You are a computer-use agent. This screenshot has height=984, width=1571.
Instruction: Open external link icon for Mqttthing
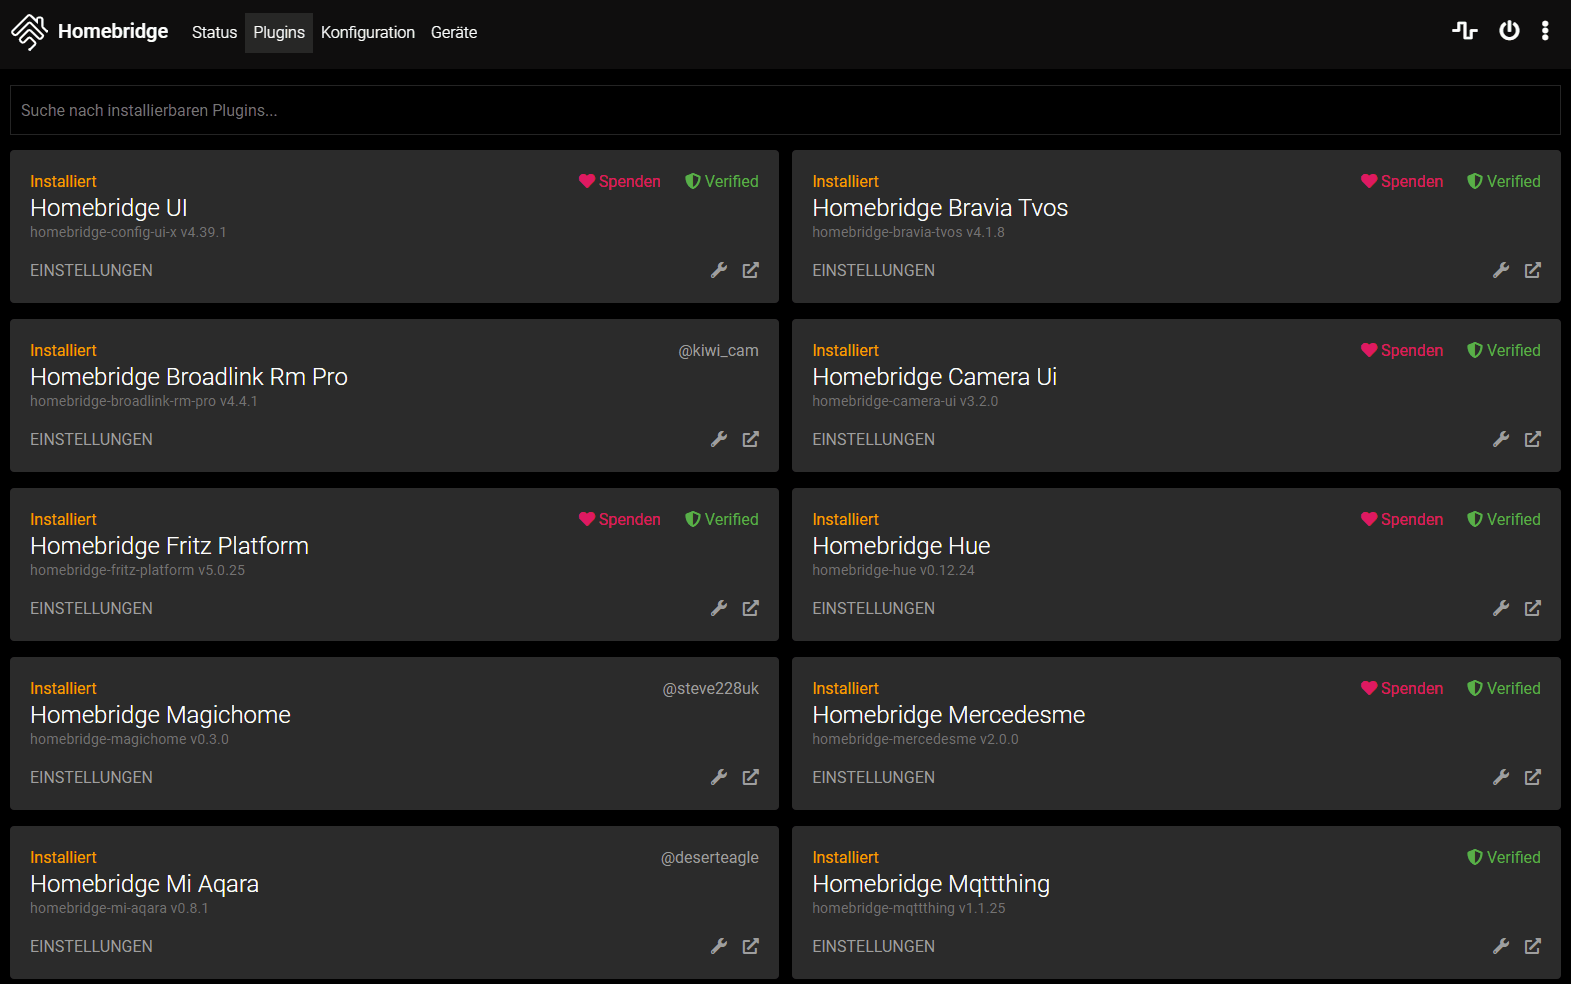pyautogui.click(x=1533, y=946)
